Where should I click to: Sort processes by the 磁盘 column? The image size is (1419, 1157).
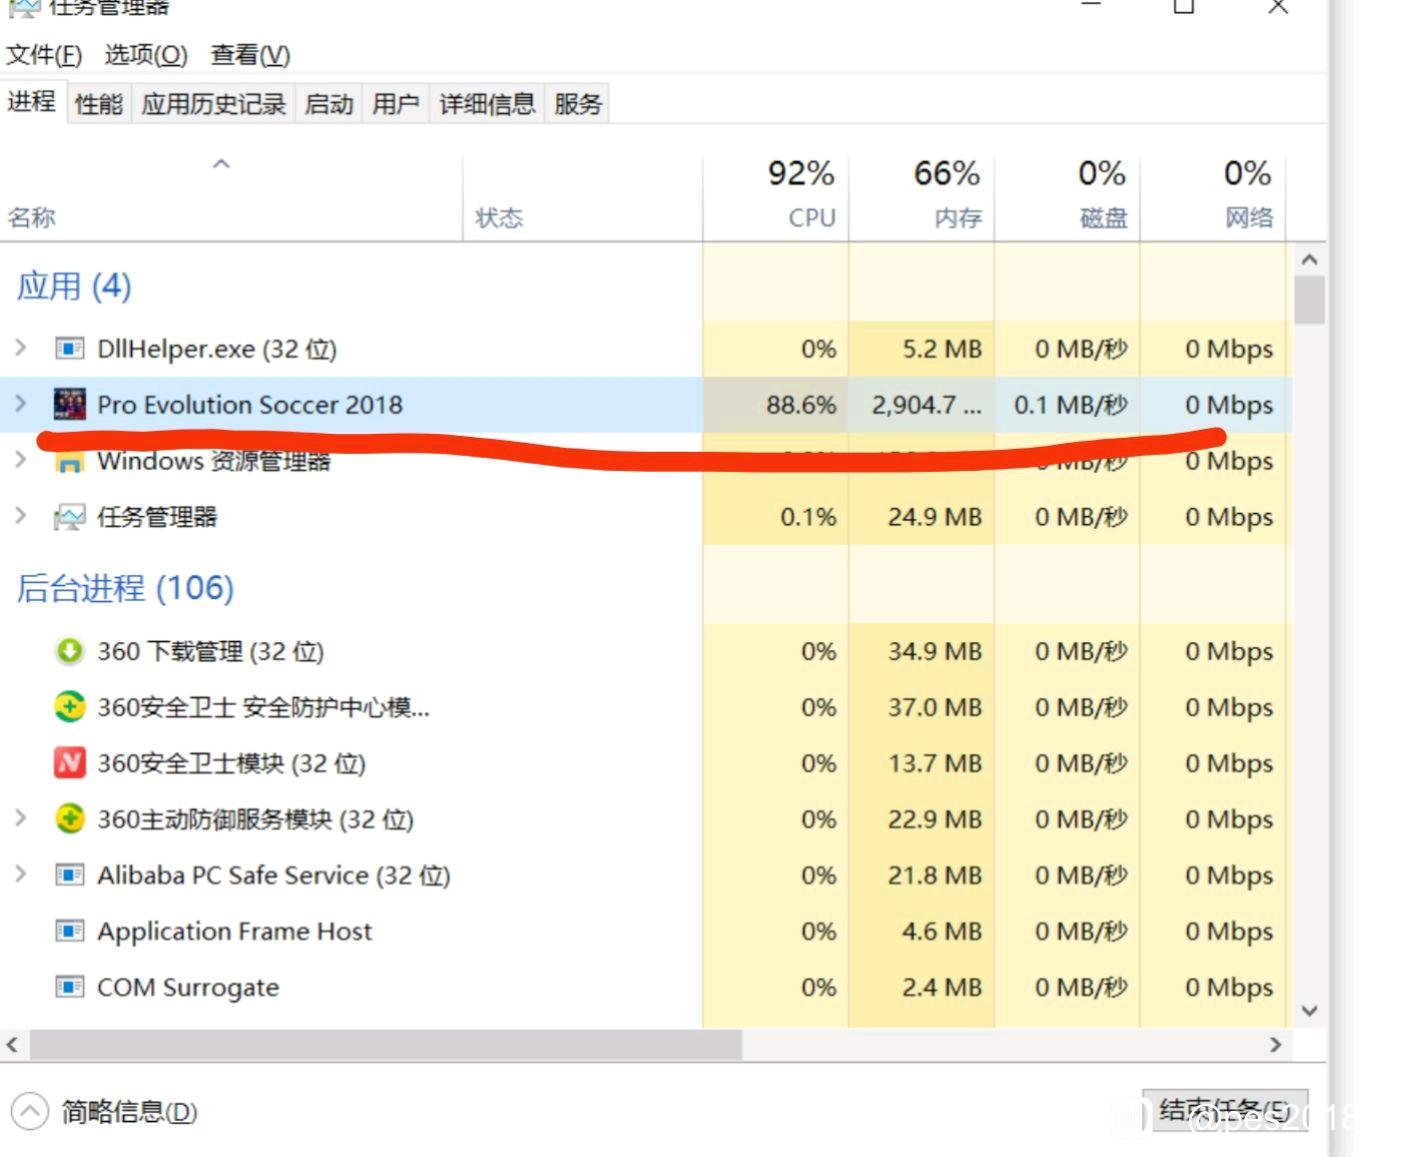coord(1068,198)
